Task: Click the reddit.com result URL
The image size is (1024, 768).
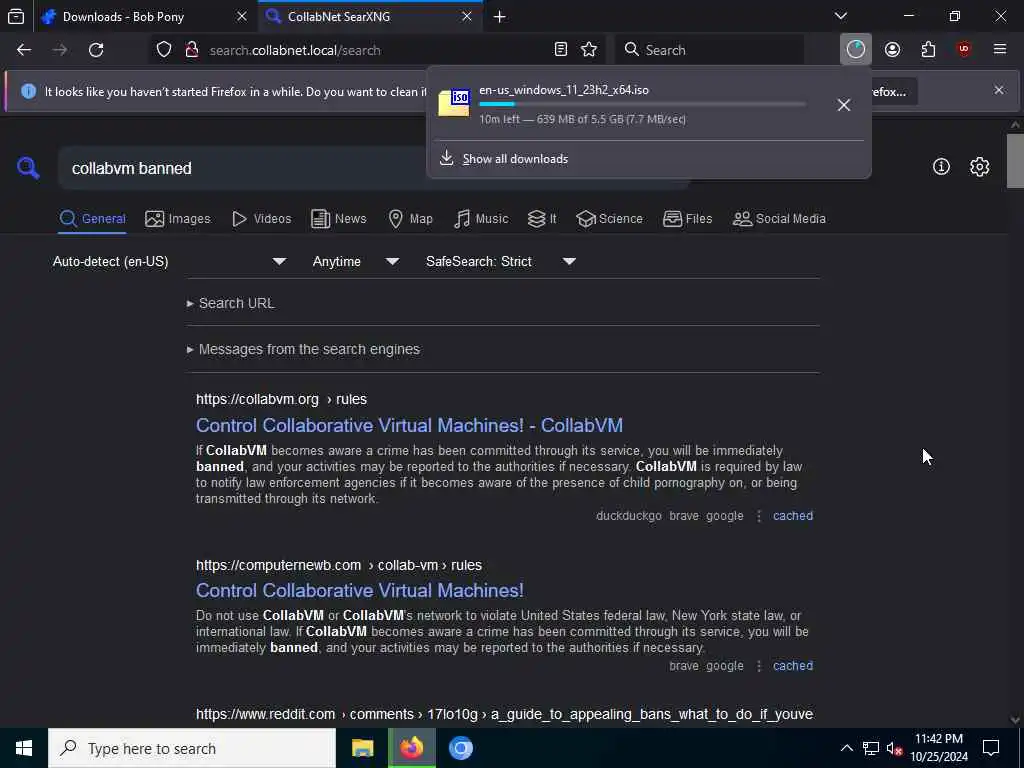Action: (504, 714)
